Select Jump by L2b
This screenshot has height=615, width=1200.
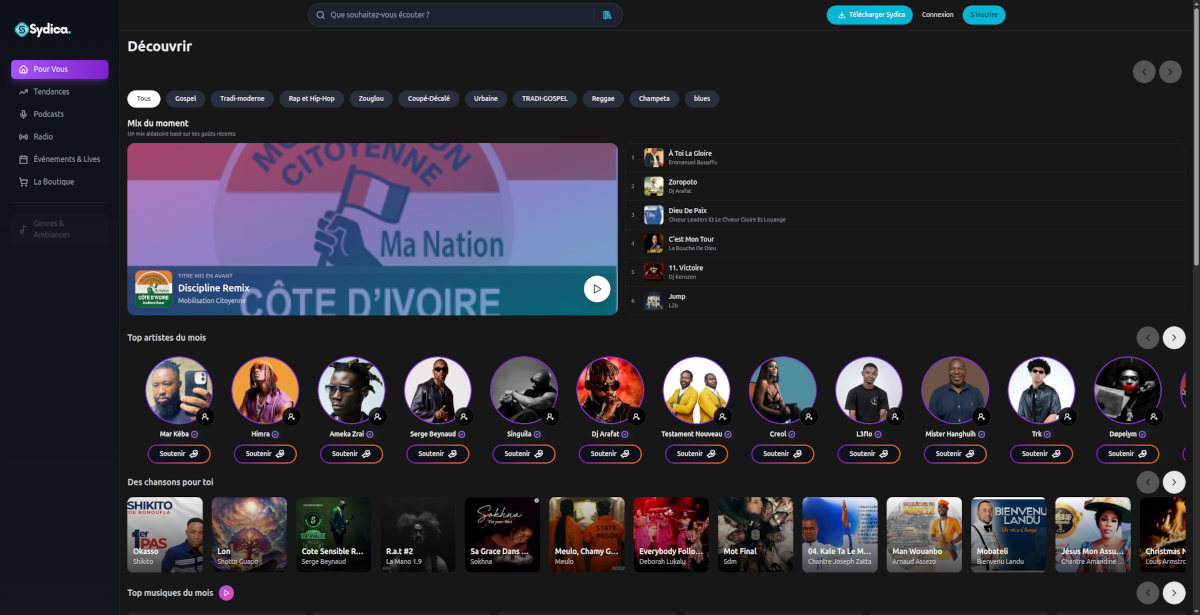click(905, 300)
